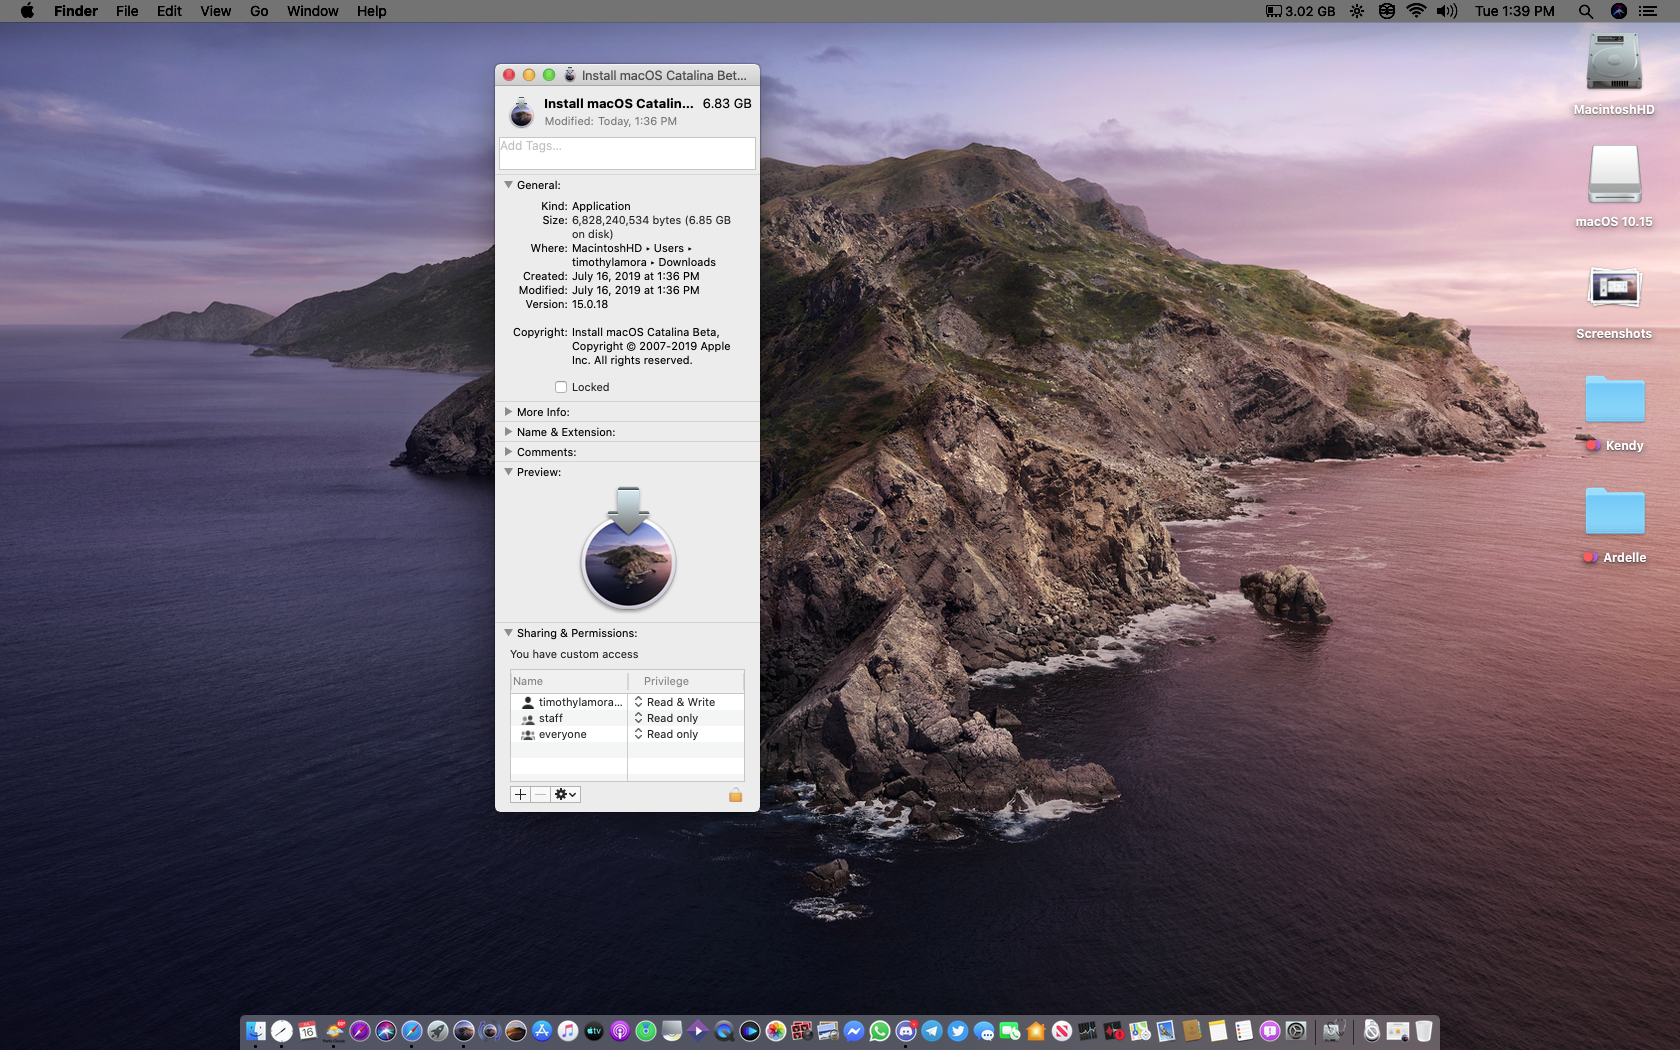The width and height of the screenshot is (1680, 1050).
Task: Open Finder from the Dock
Action: coord(256,1031)
